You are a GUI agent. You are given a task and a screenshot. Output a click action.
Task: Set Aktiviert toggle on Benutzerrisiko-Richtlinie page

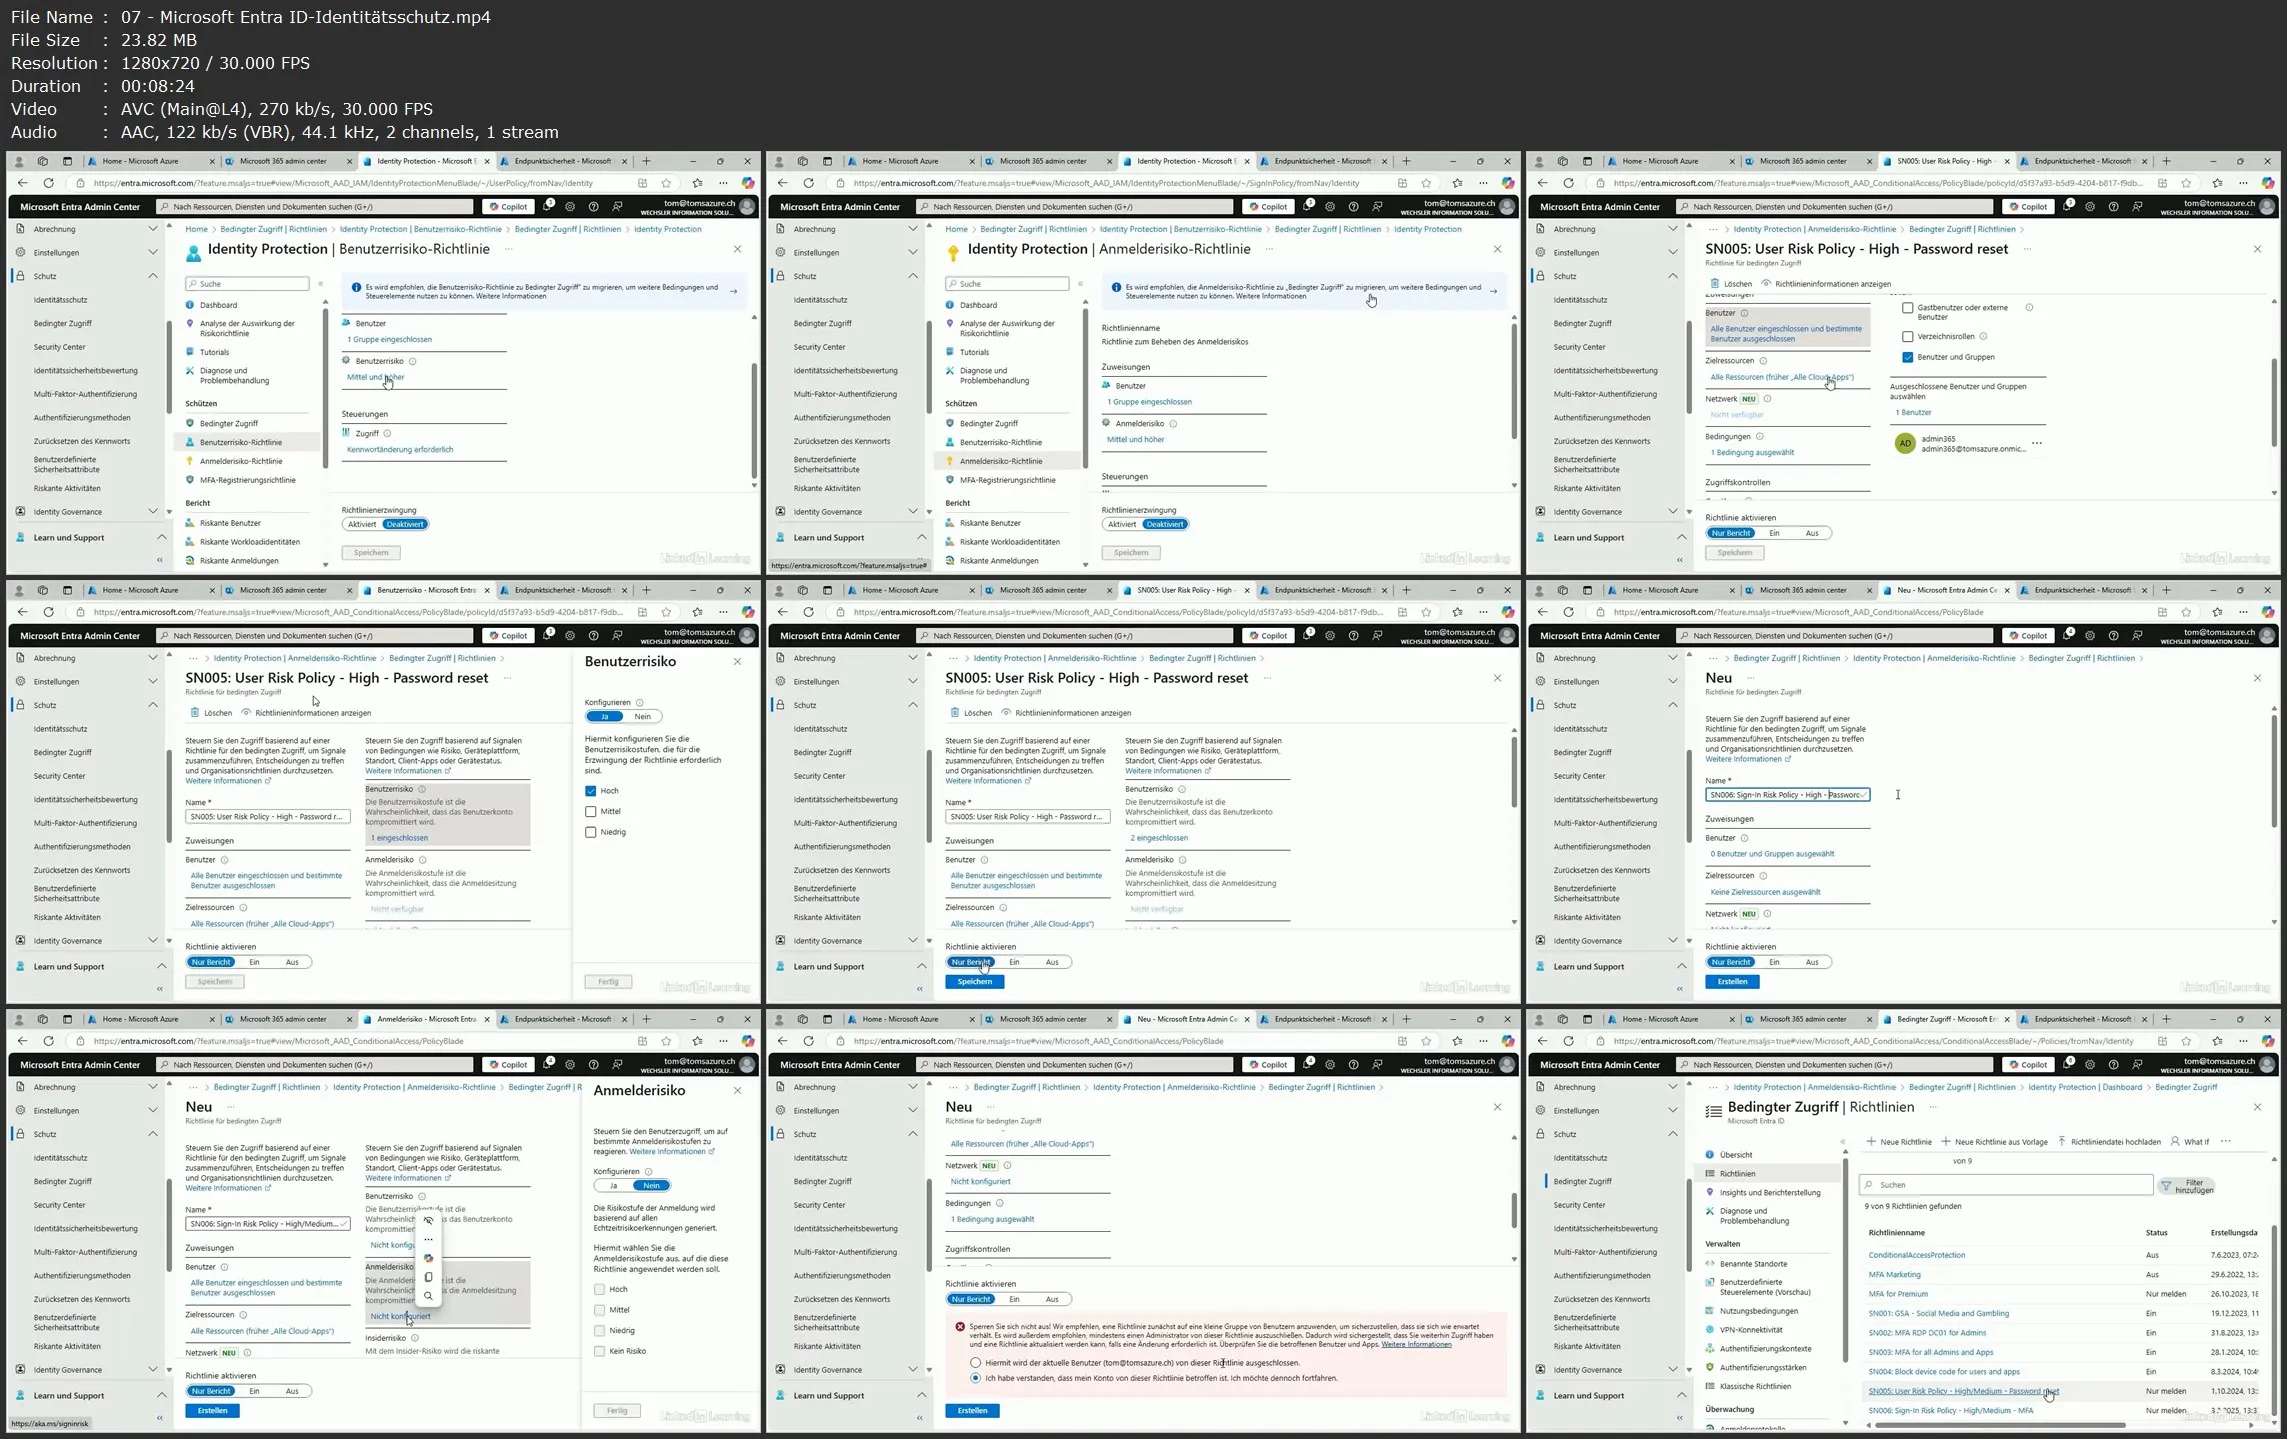point(362,524)
